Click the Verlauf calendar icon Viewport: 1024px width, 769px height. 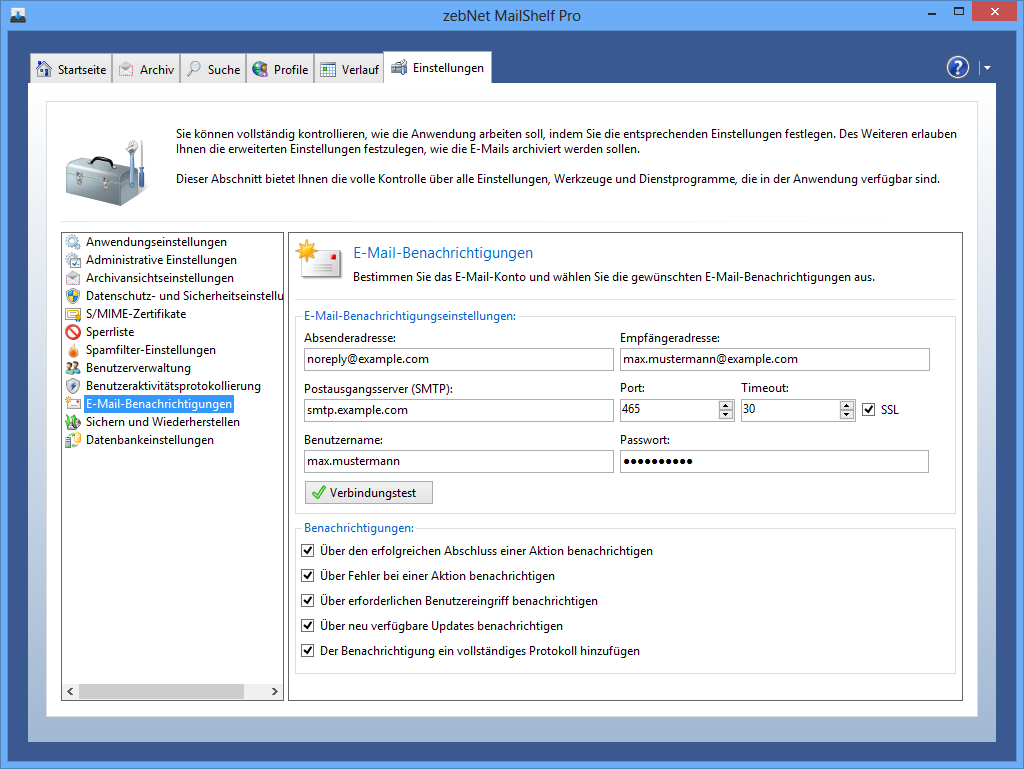pos(328,69)
